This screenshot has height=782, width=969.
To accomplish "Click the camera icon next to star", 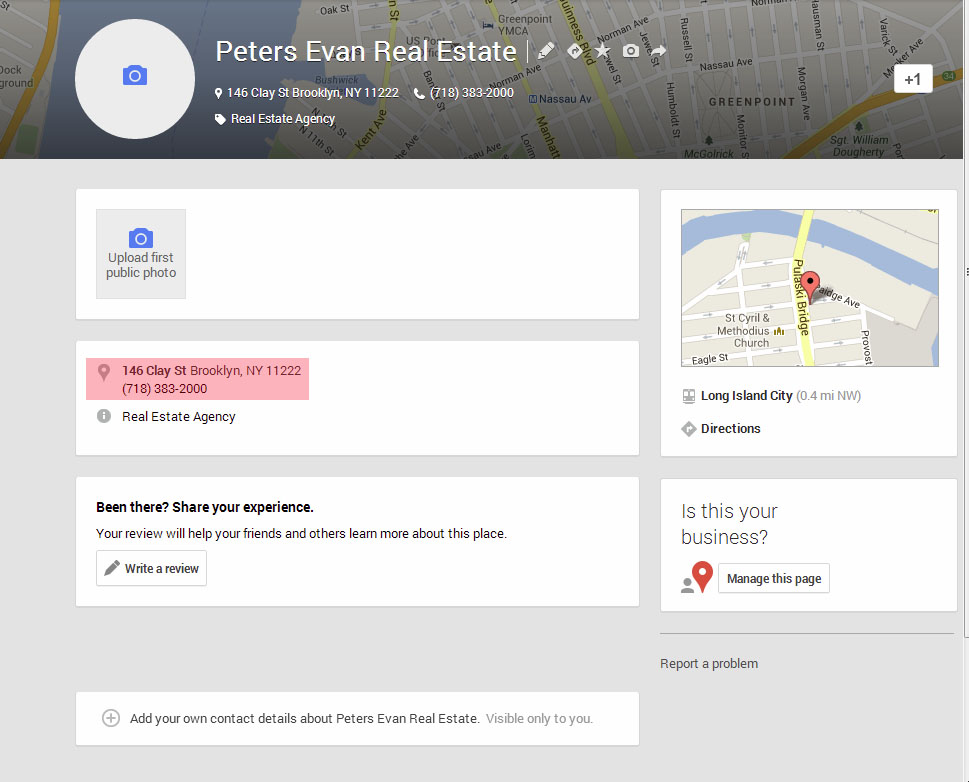I will [630, 51].
